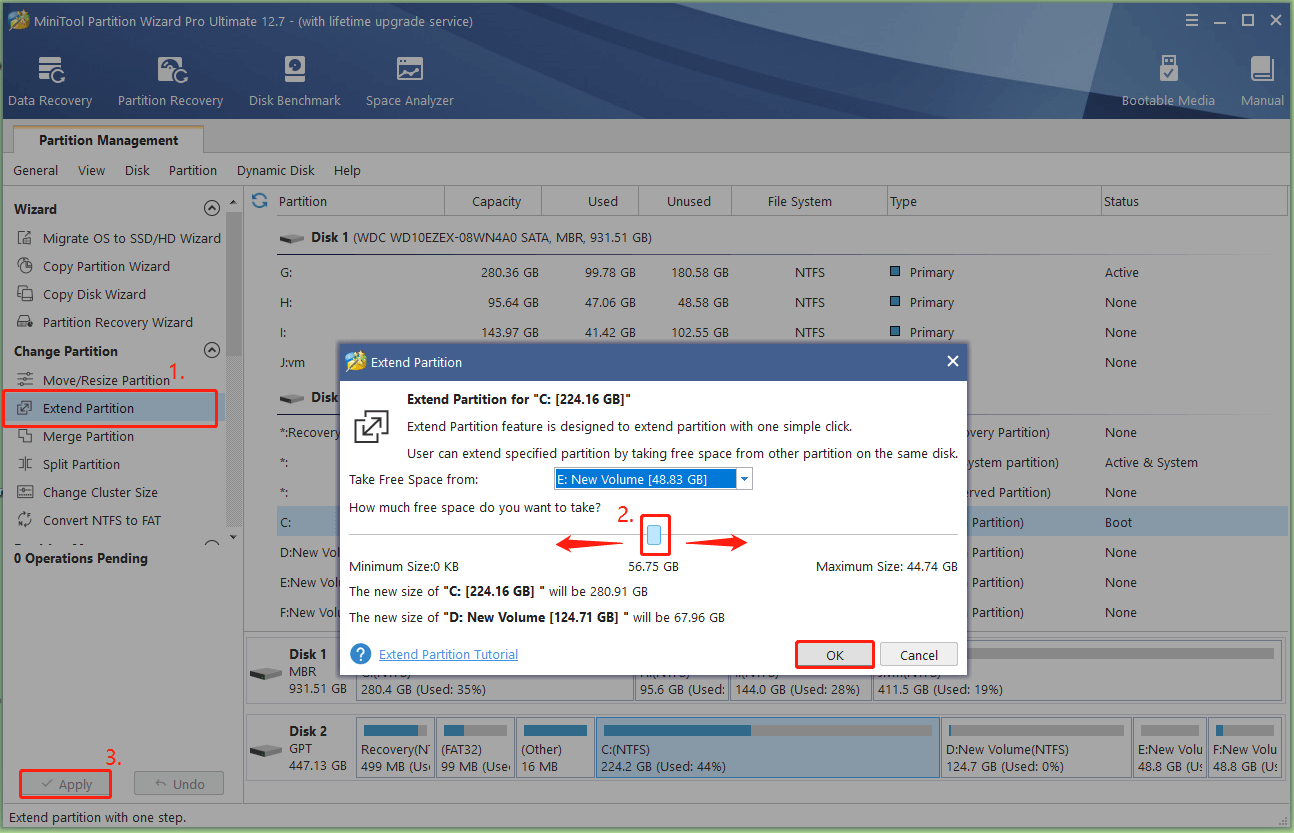
Task: Click the 280.36 GB capacity cell
Action: coord(509,272)
